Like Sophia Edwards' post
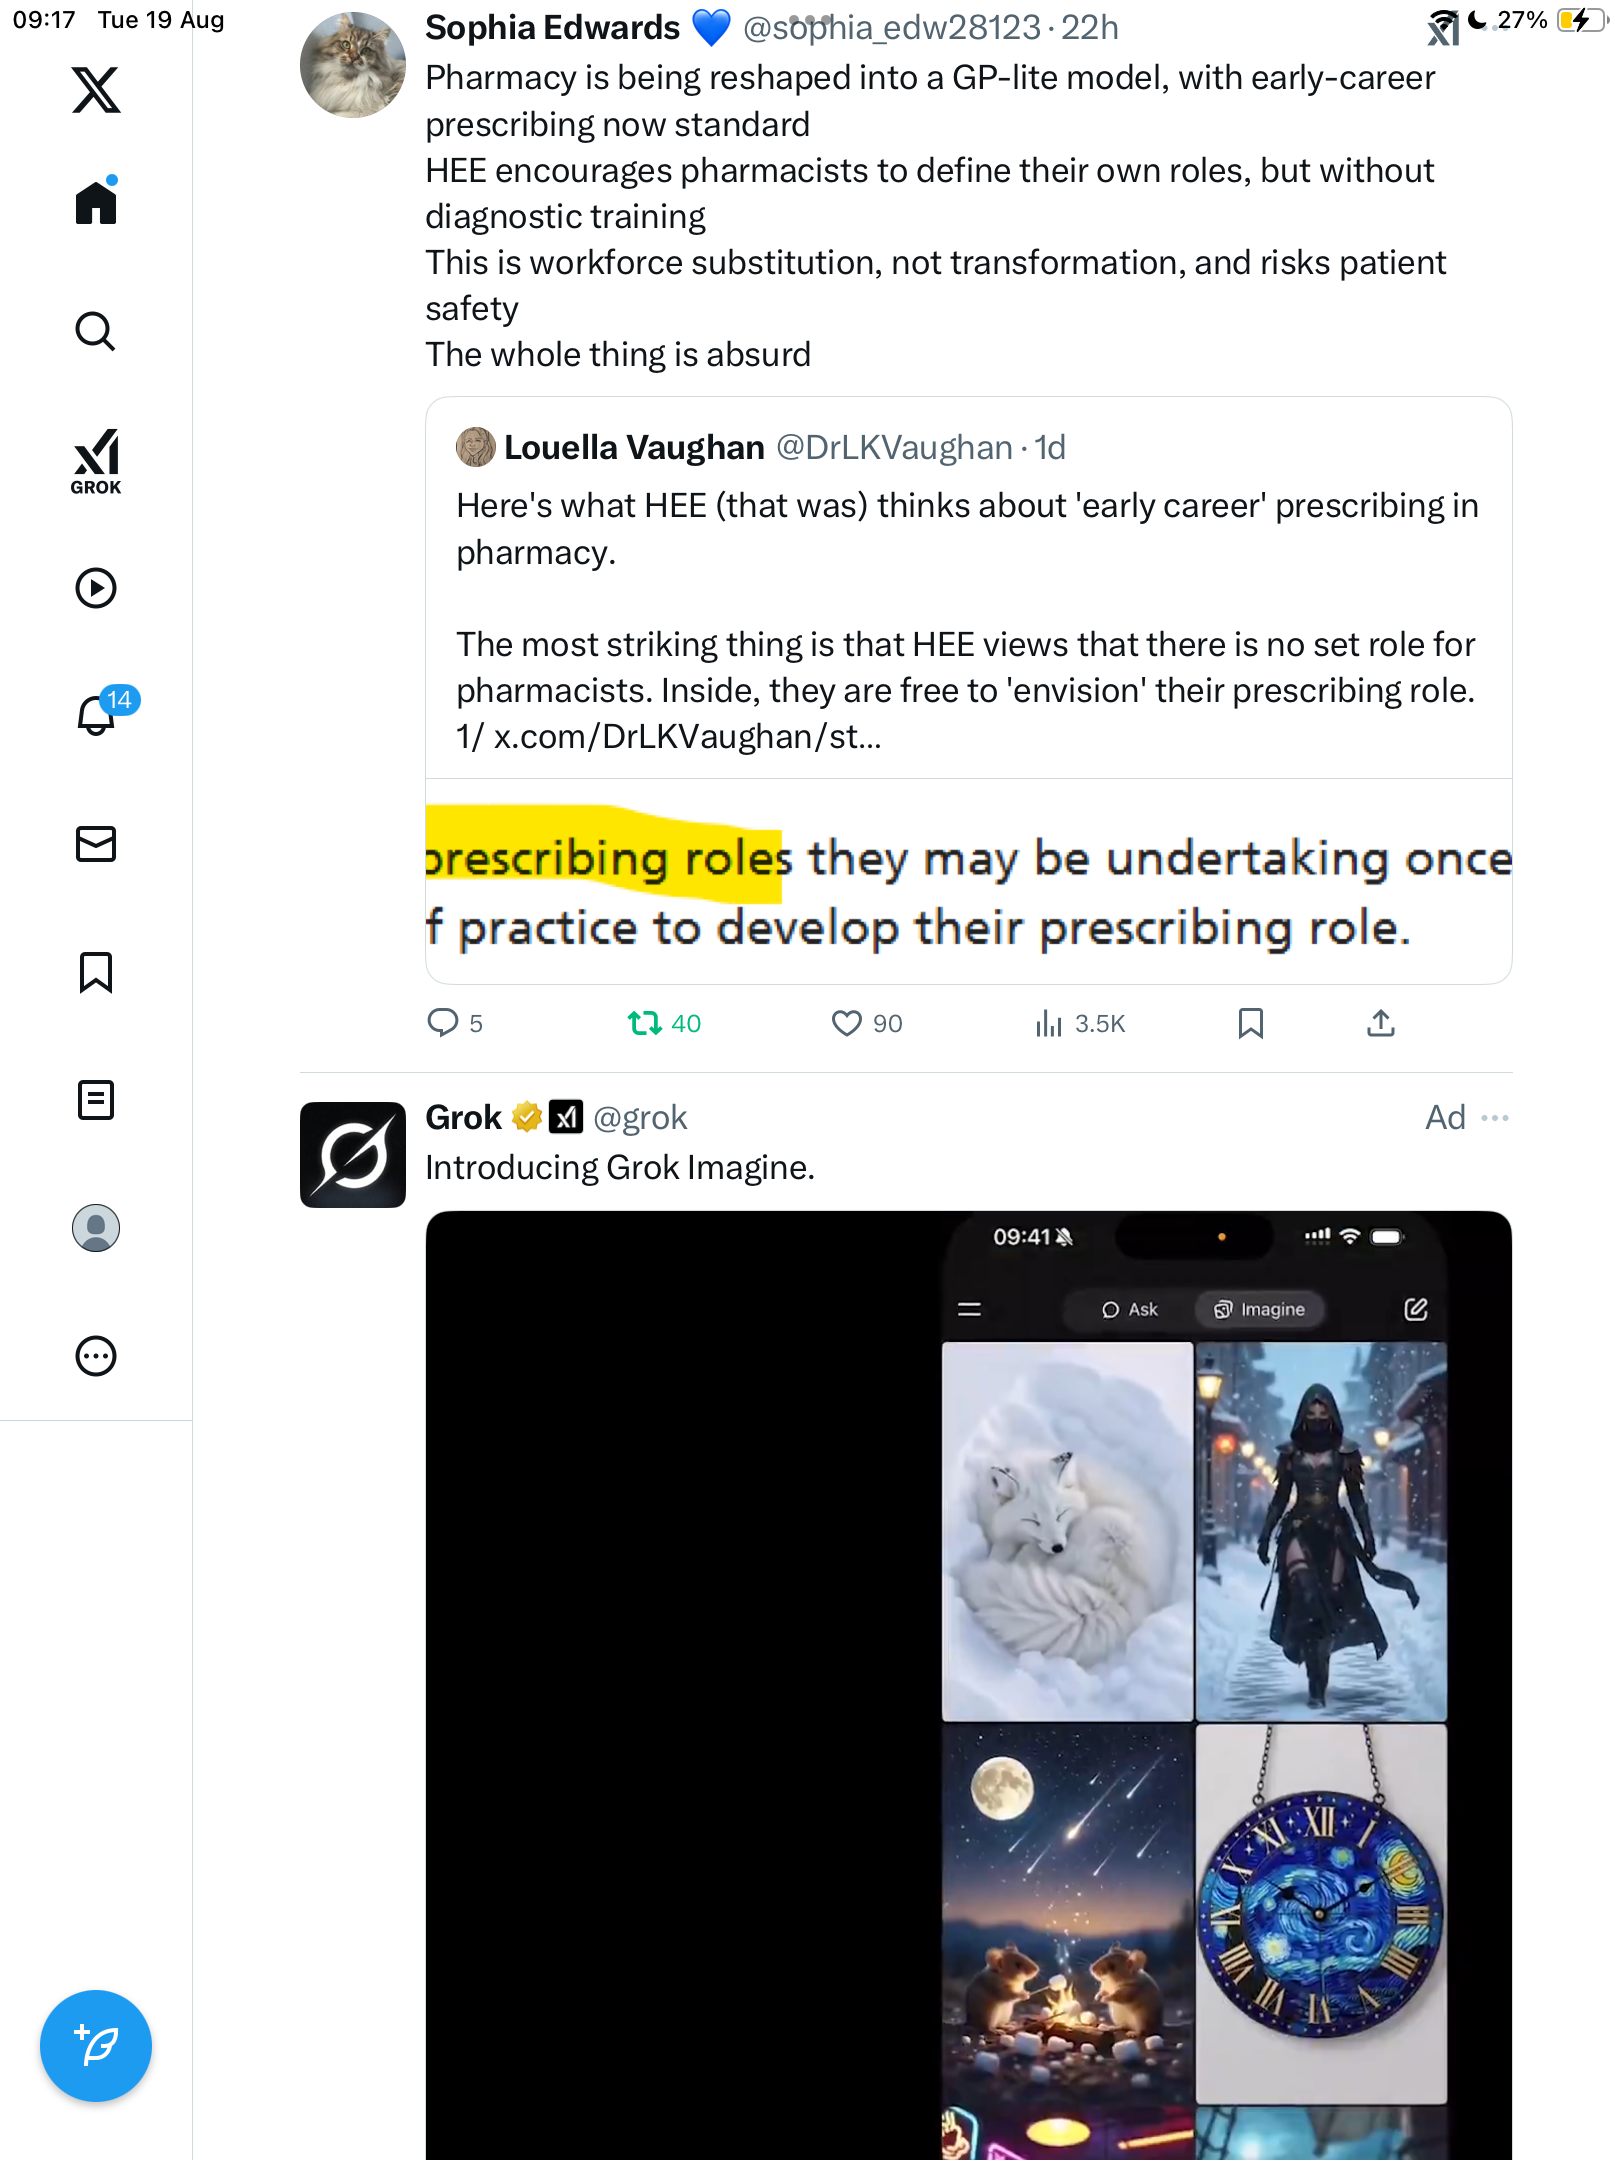Viewport: 1620px width, 2160px height. (x=846, y=1023)
